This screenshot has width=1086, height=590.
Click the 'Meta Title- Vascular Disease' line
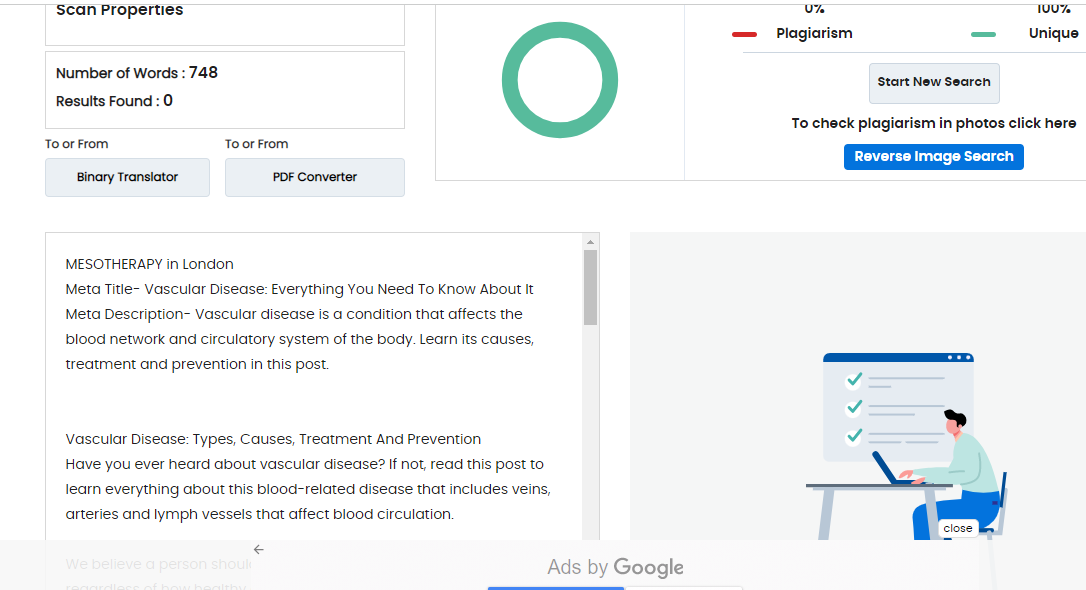299,289
